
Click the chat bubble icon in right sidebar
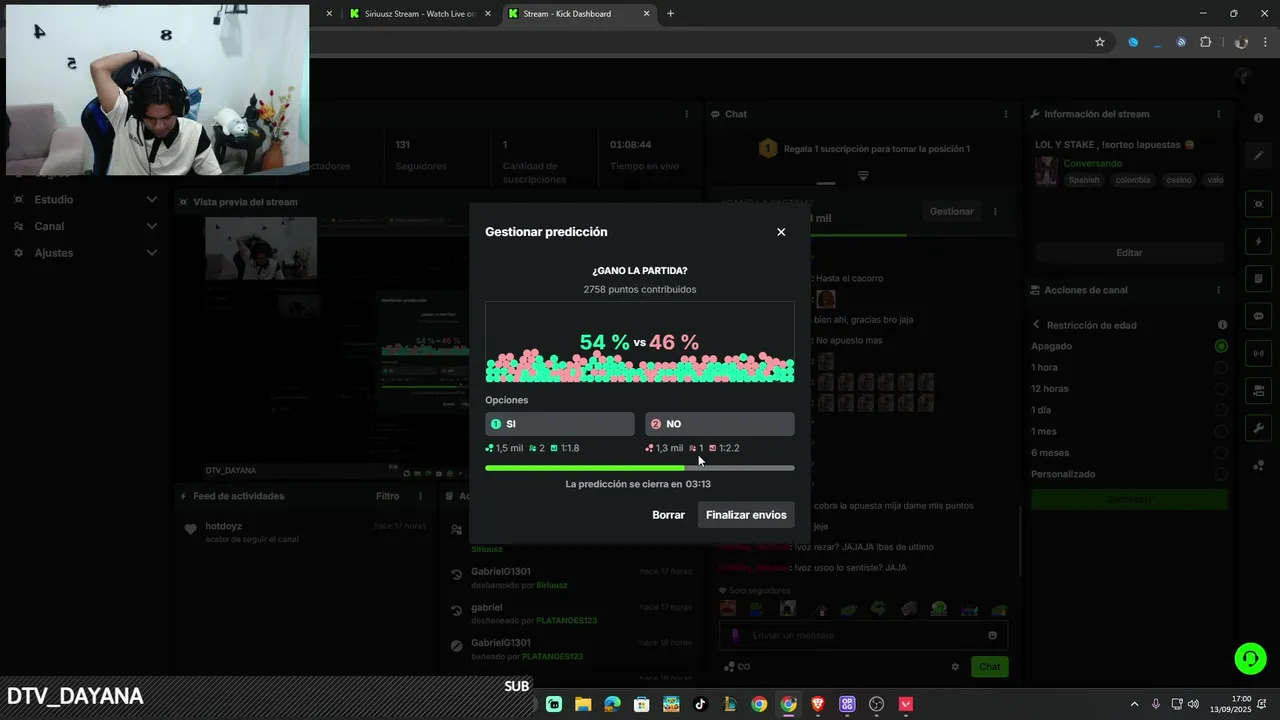[x=1258, y=316]
